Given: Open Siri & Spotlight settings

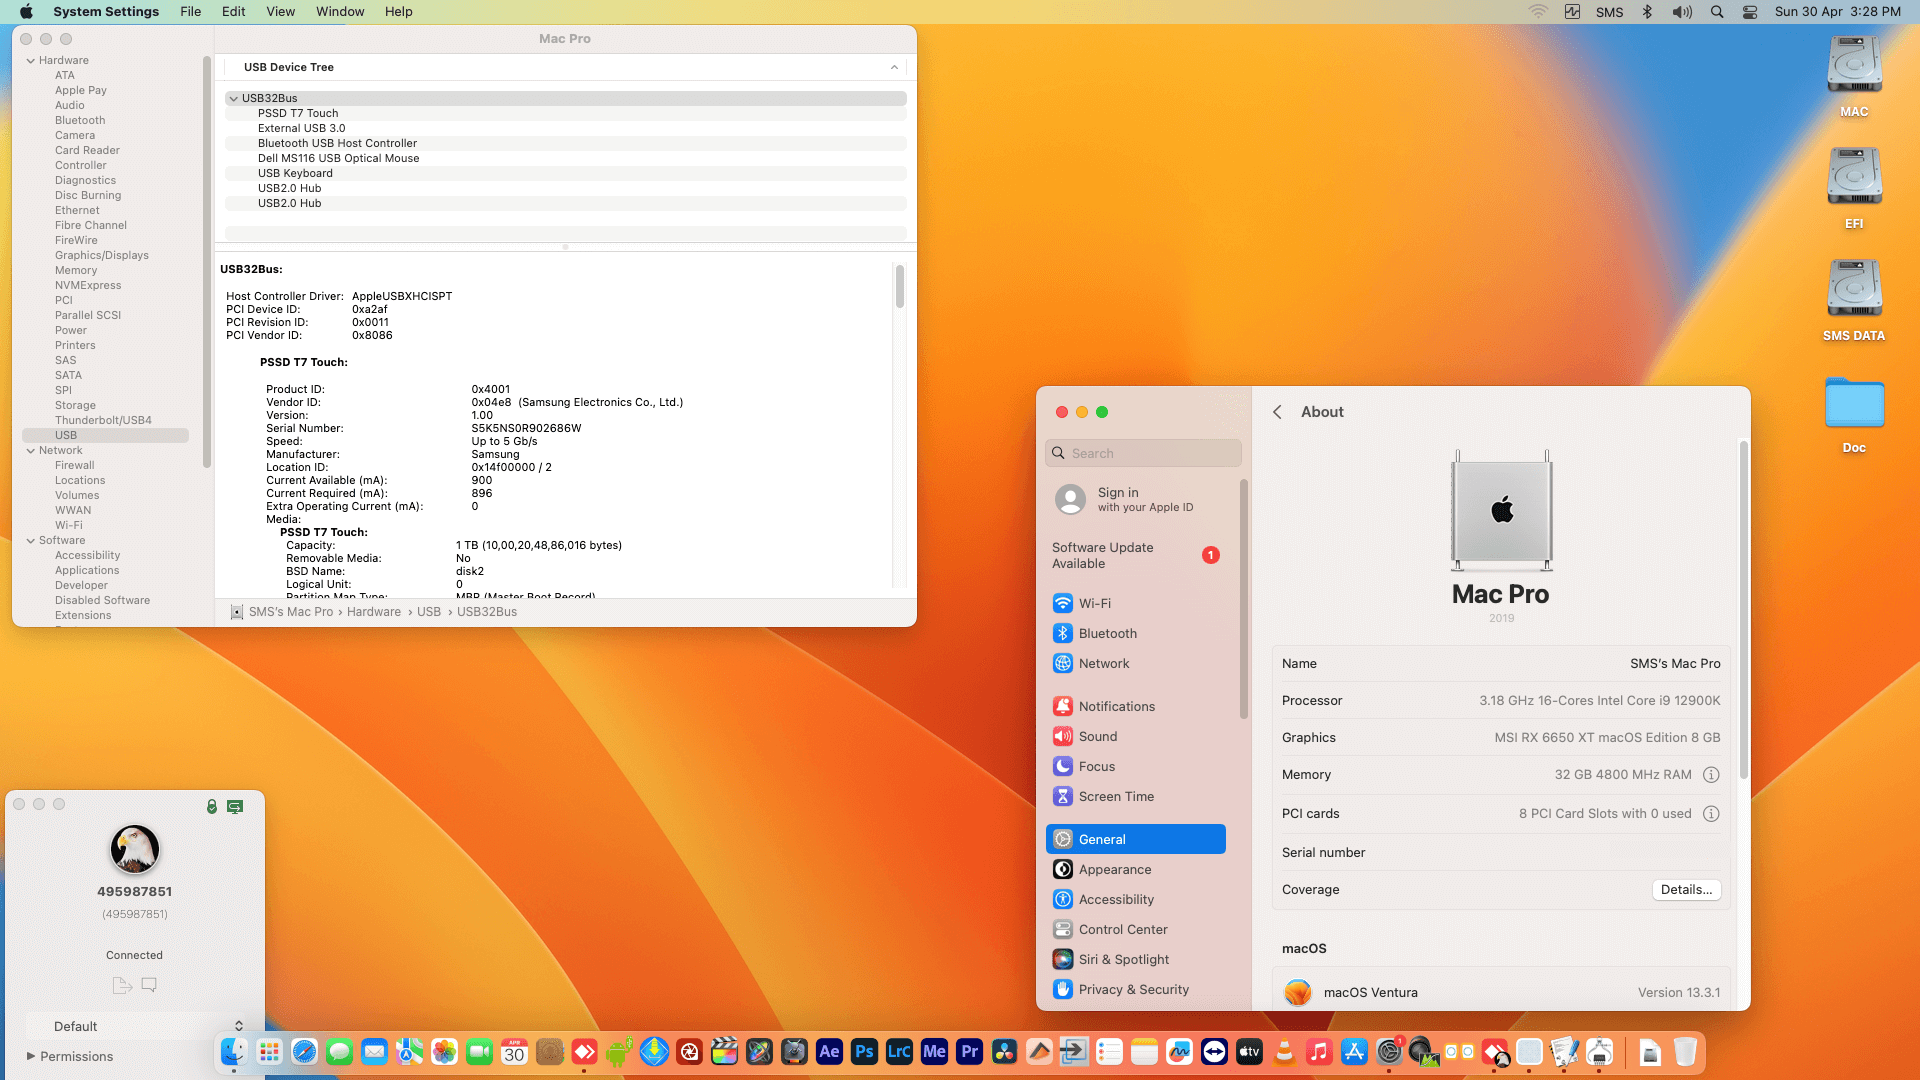Looking at the screenshot, I should pos(1136,960).
